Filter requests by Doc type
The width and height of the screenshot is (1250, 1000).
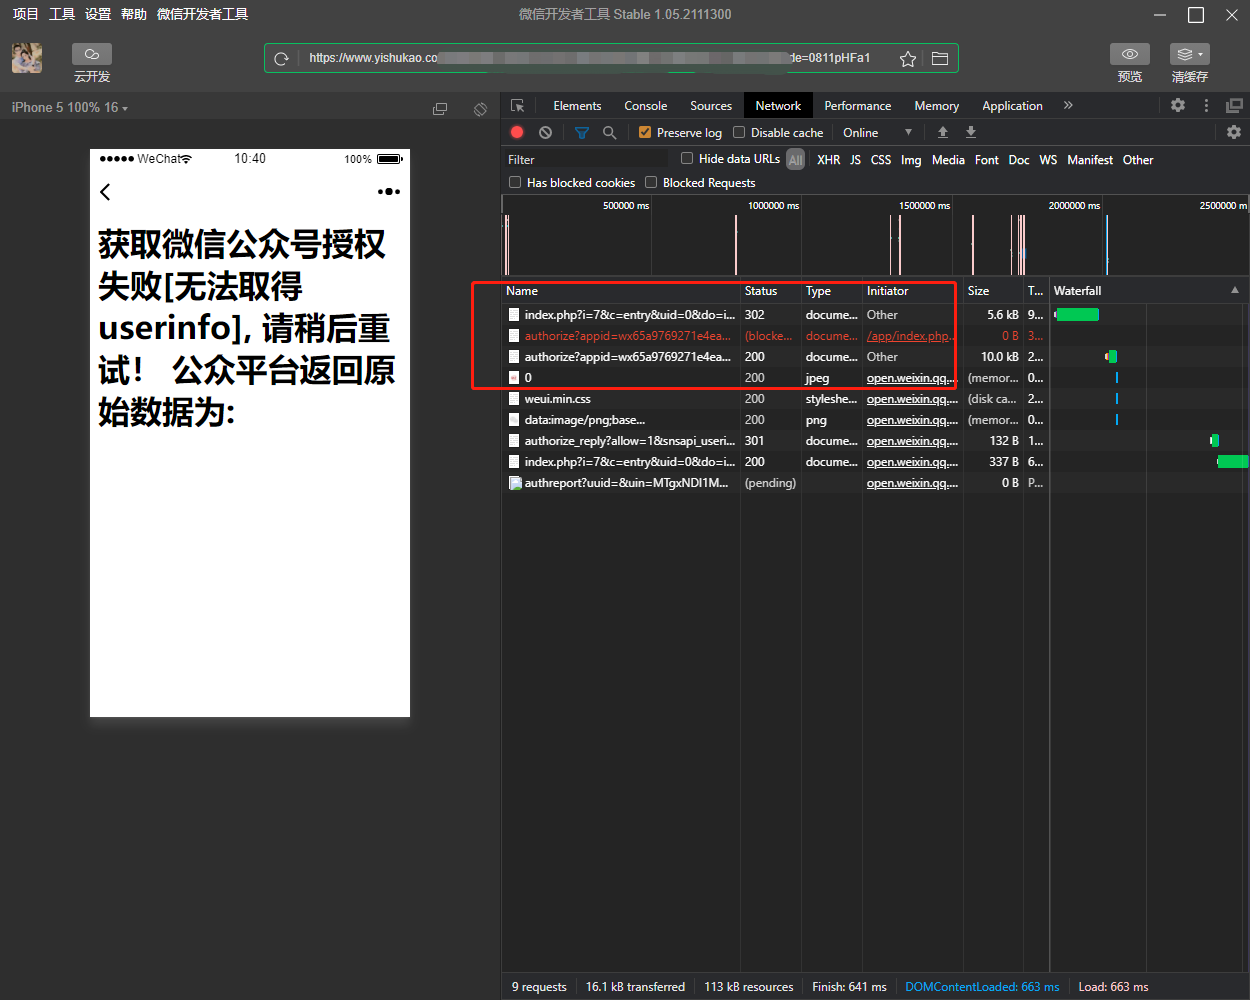1019,160
